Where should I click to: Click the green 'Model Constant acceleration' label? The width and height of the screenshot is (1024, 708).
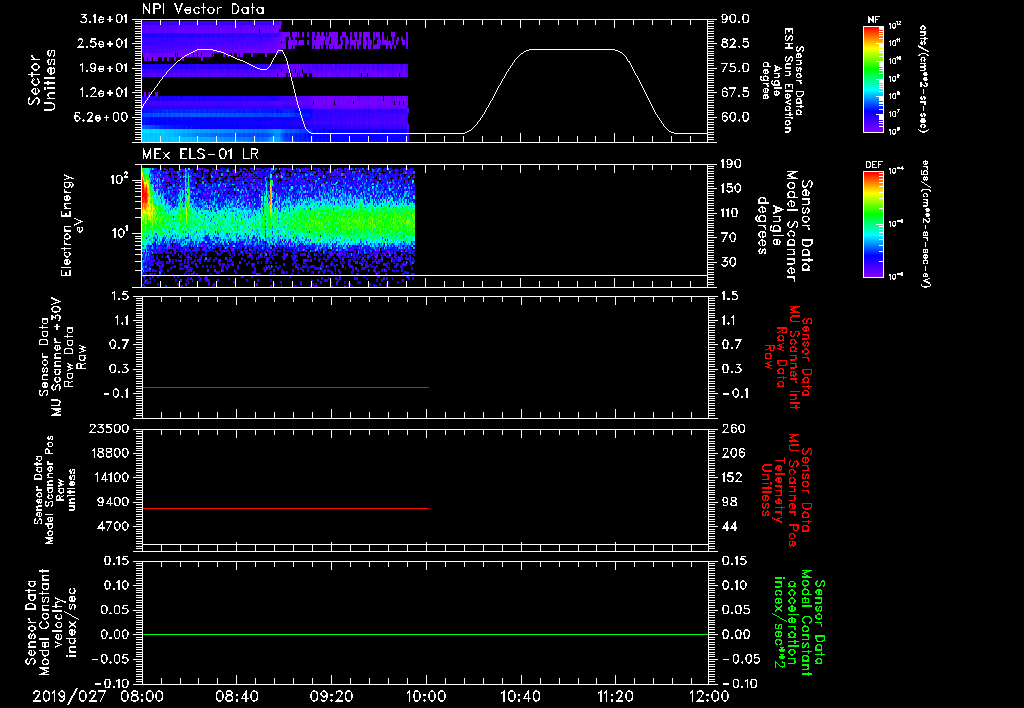click(x=799, y=624)
